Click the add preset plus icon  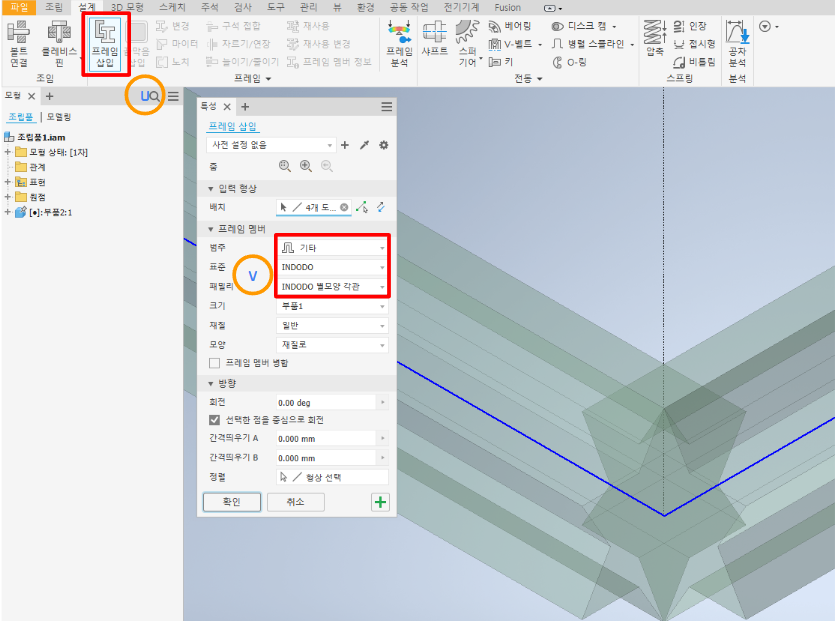pos(345,145)
